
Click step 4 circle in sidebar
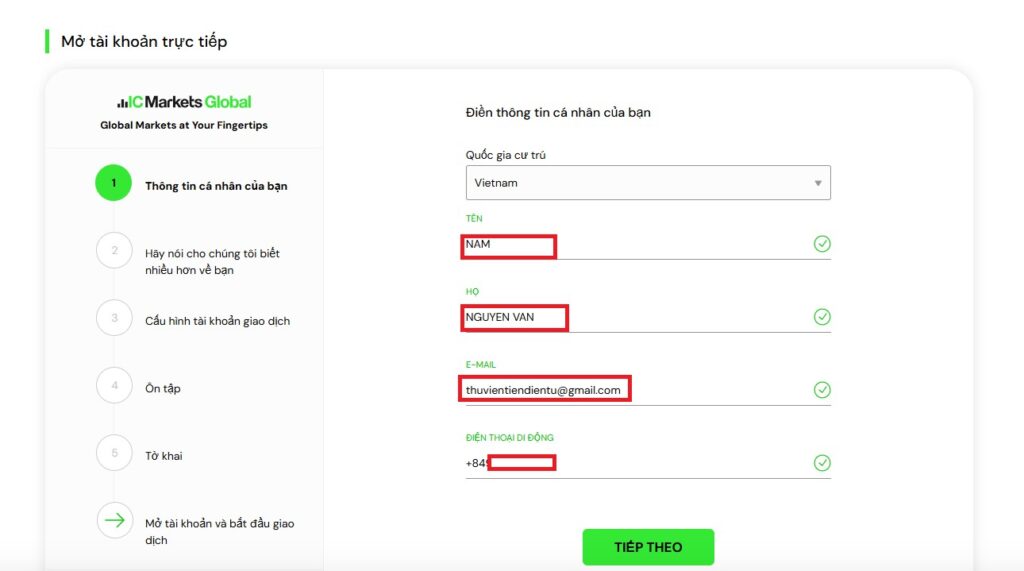pyautogui.click(x=114, y=385)
